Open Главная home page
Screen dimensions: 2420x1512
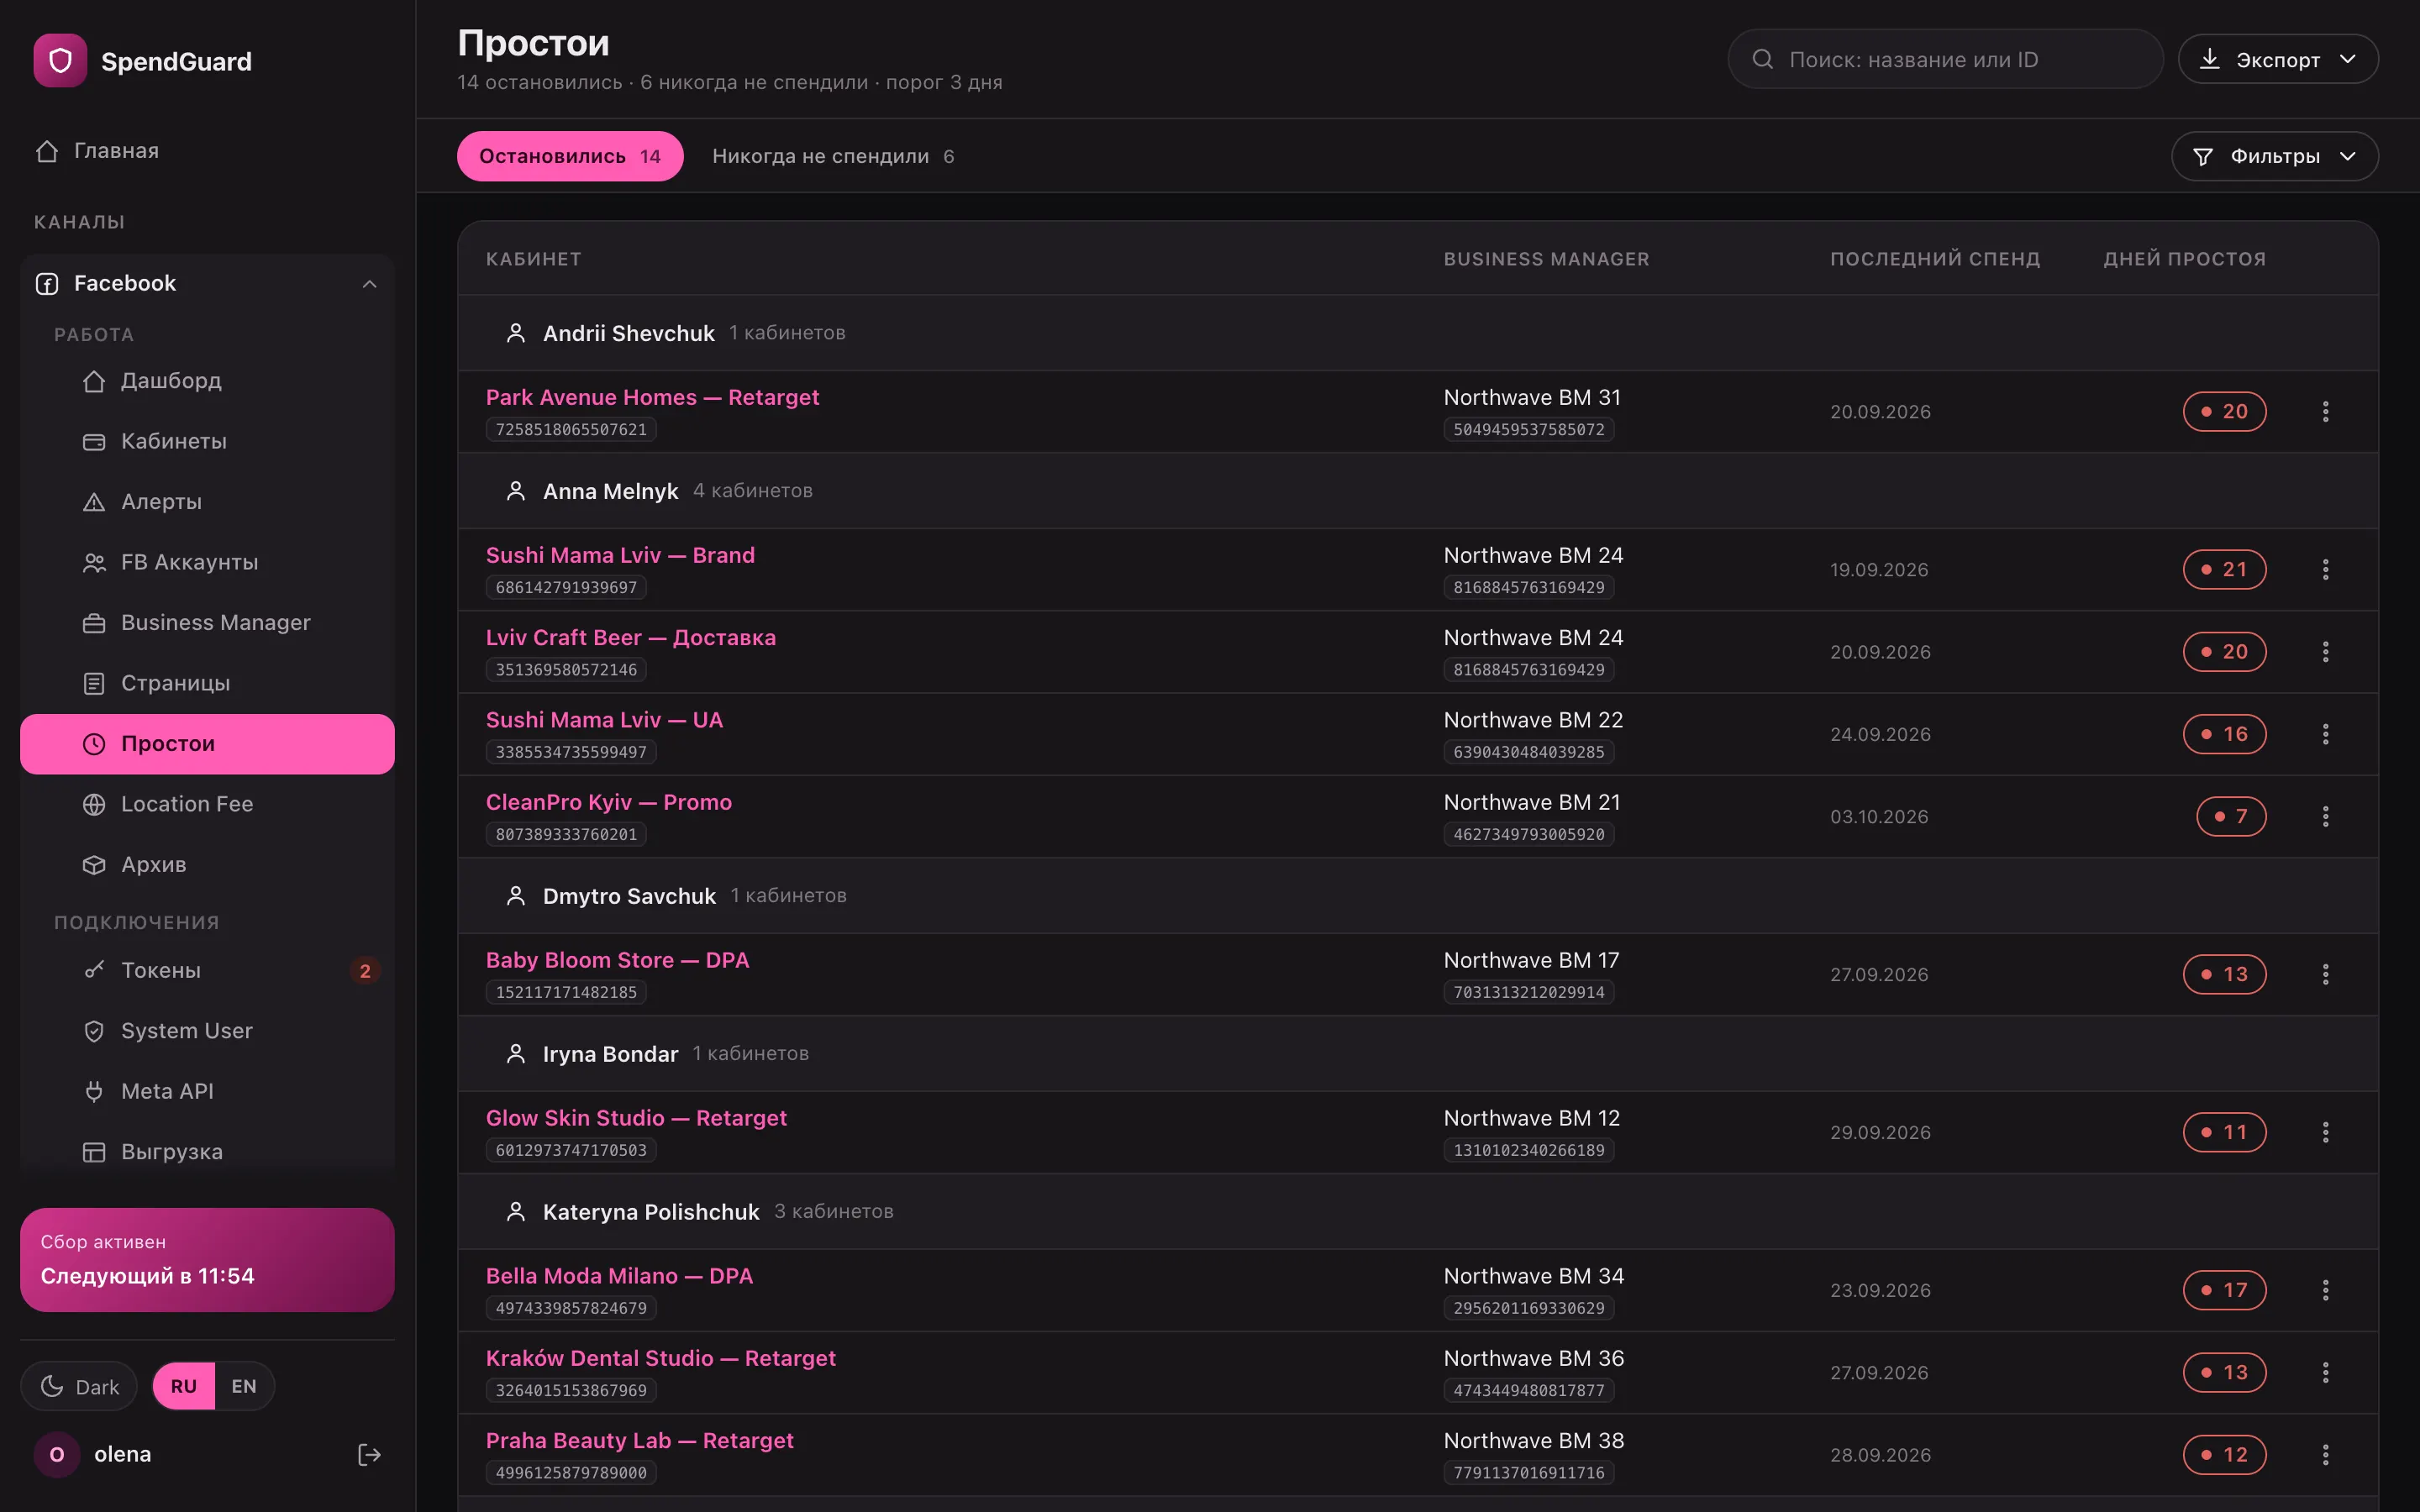click(x=207, y=151)
